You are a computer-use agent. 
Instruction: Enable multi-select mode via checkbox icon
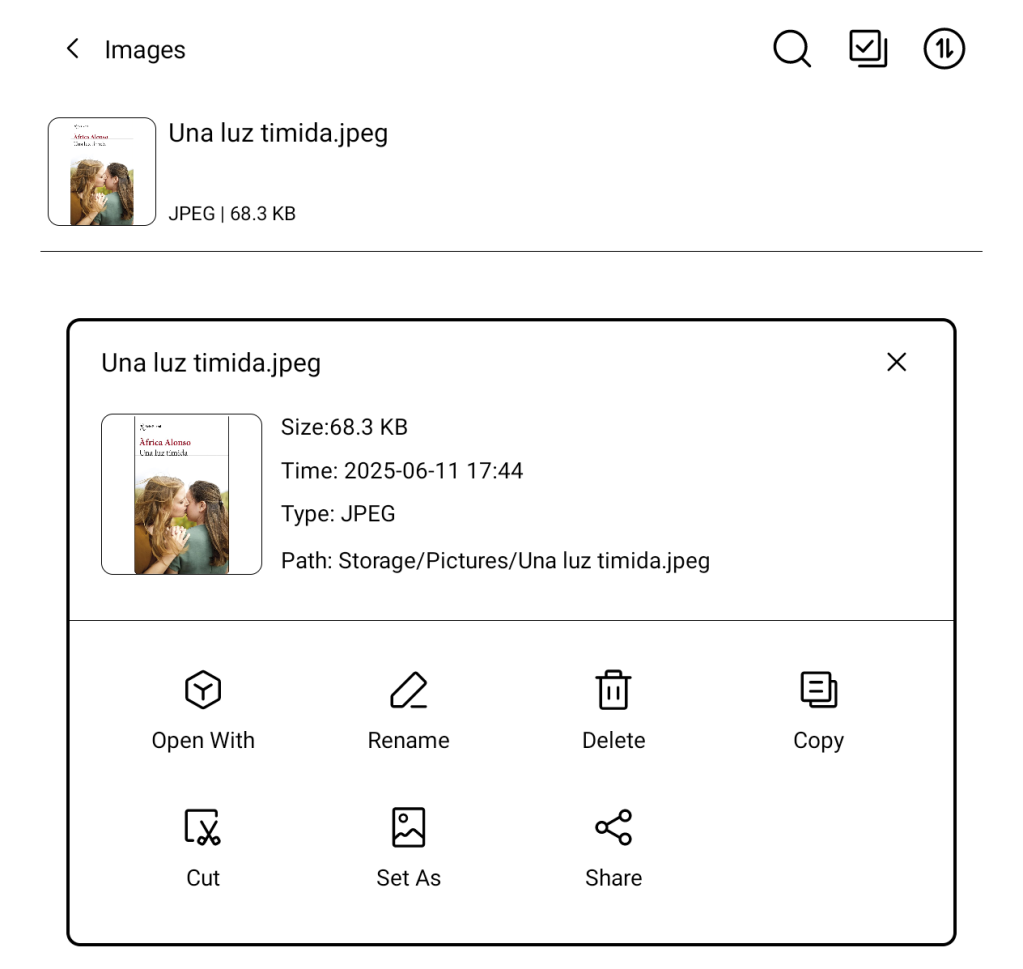[868, 49]
